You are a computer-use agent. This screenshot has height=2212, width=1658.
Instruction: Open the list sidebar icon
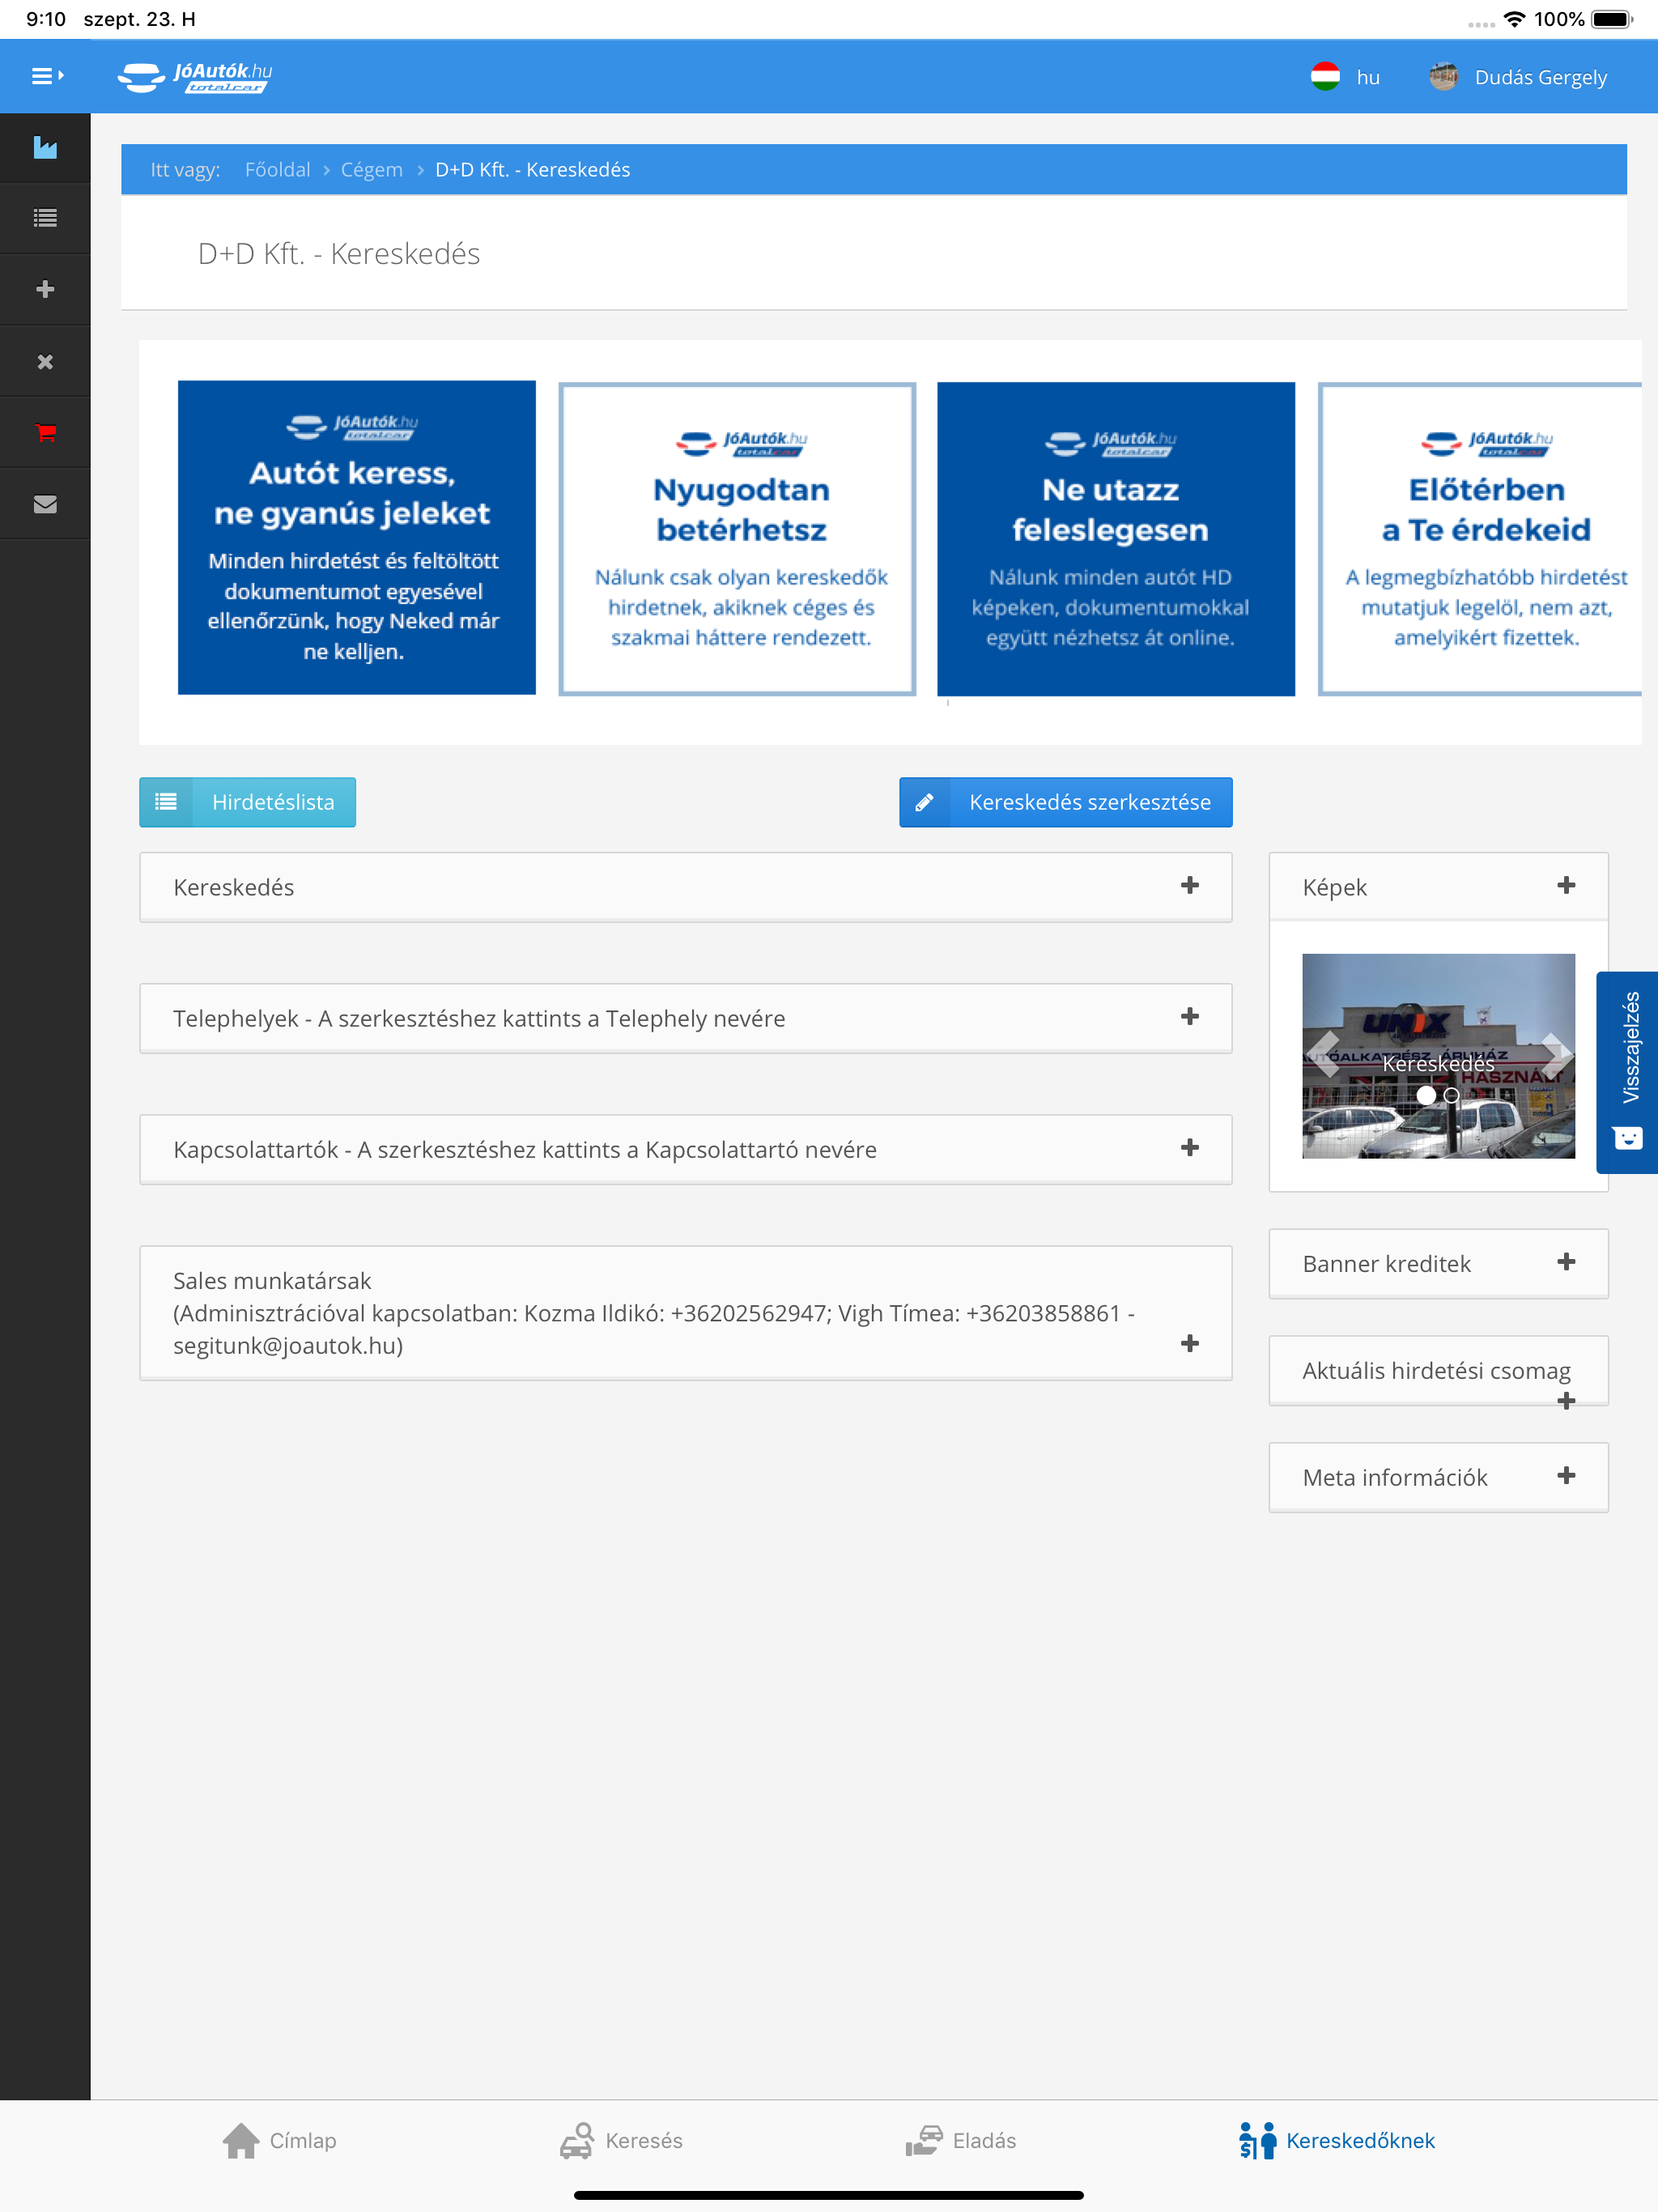(45, 218)
